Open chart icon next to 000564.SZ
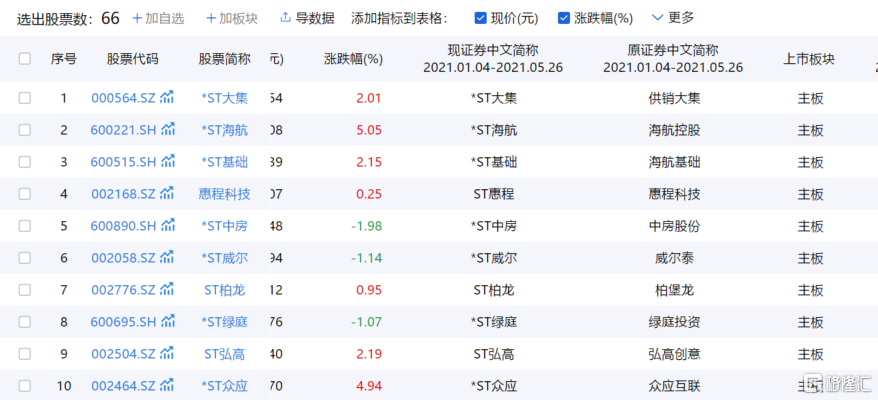Image resolution: width=878 pixels, height=400 pixels. point(167,97)
